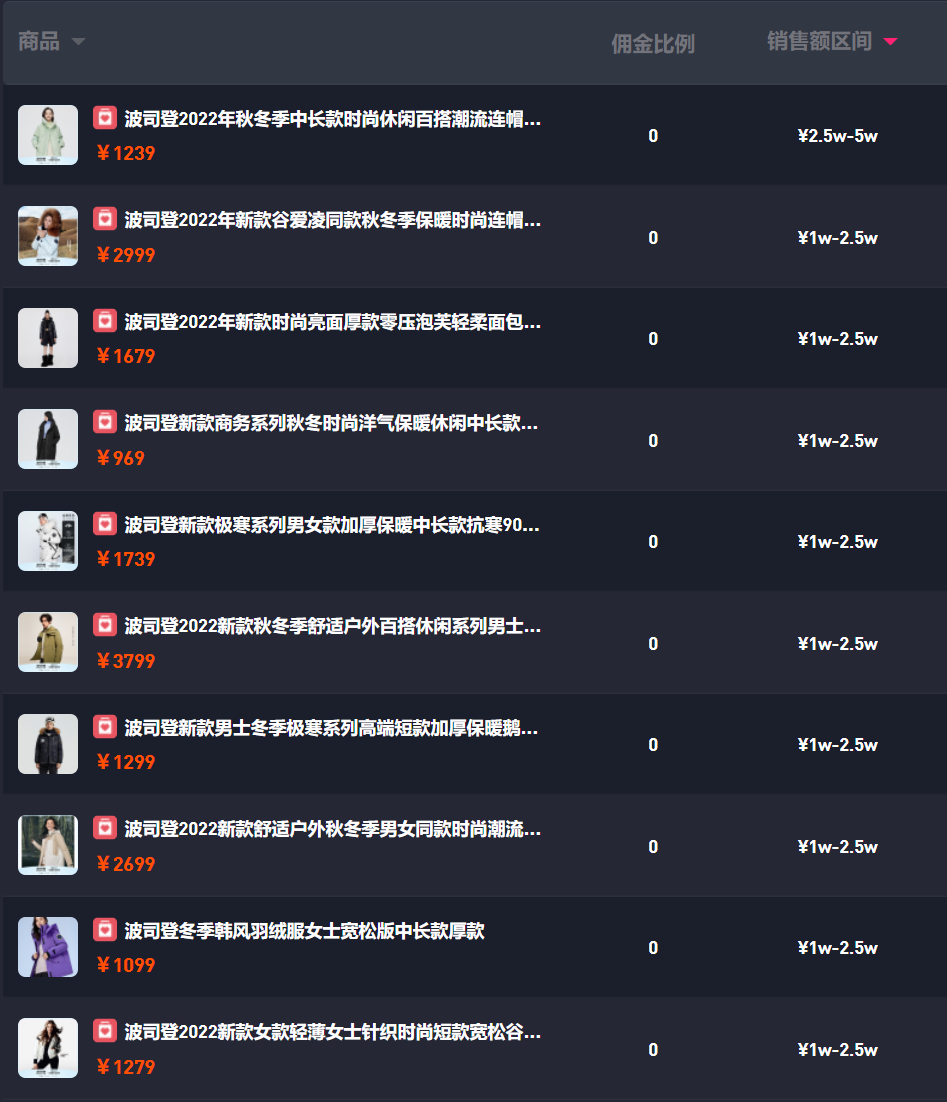Click shop icon beside 针织时尚短款 product title
This screenshot has height=1102, width=947.
point(105,1031)
